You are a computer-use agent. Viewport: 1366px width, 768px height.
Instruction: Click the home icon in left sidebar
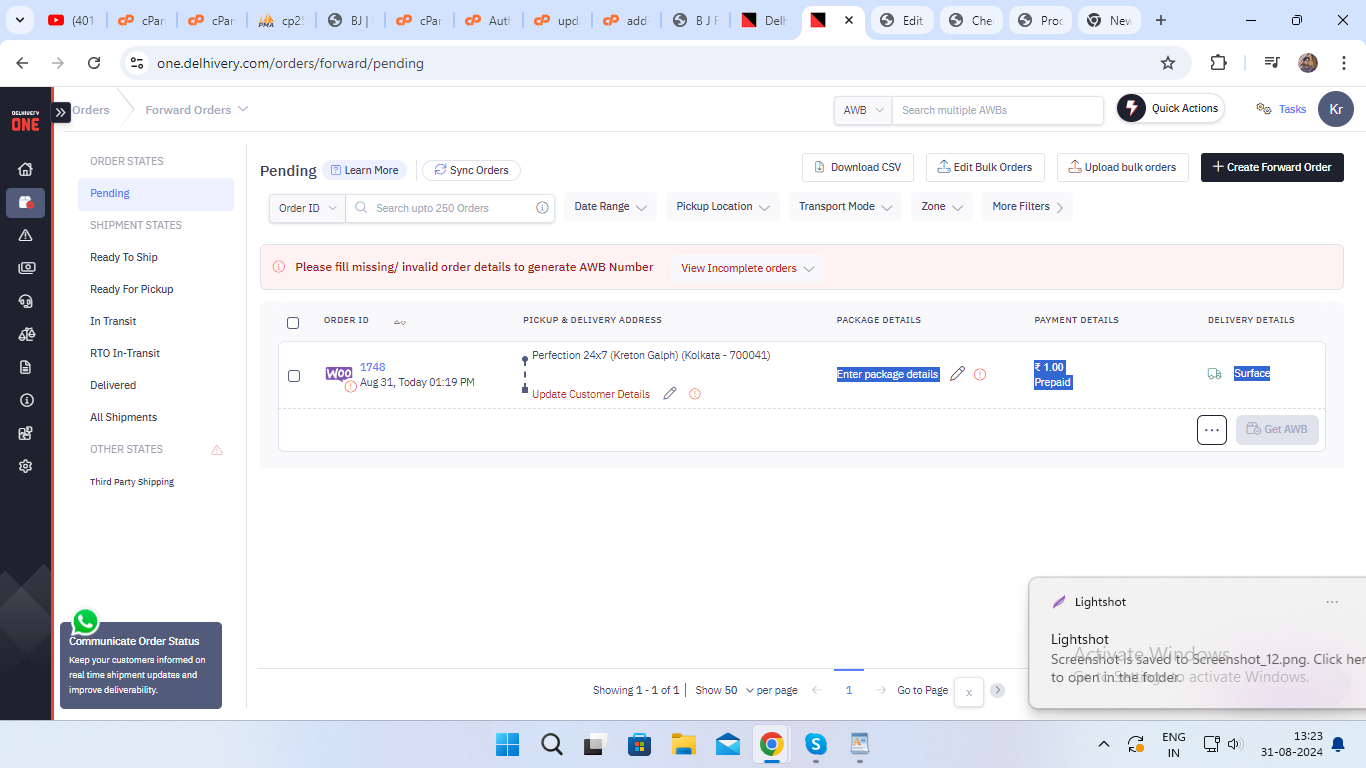(x=26, y=169)
